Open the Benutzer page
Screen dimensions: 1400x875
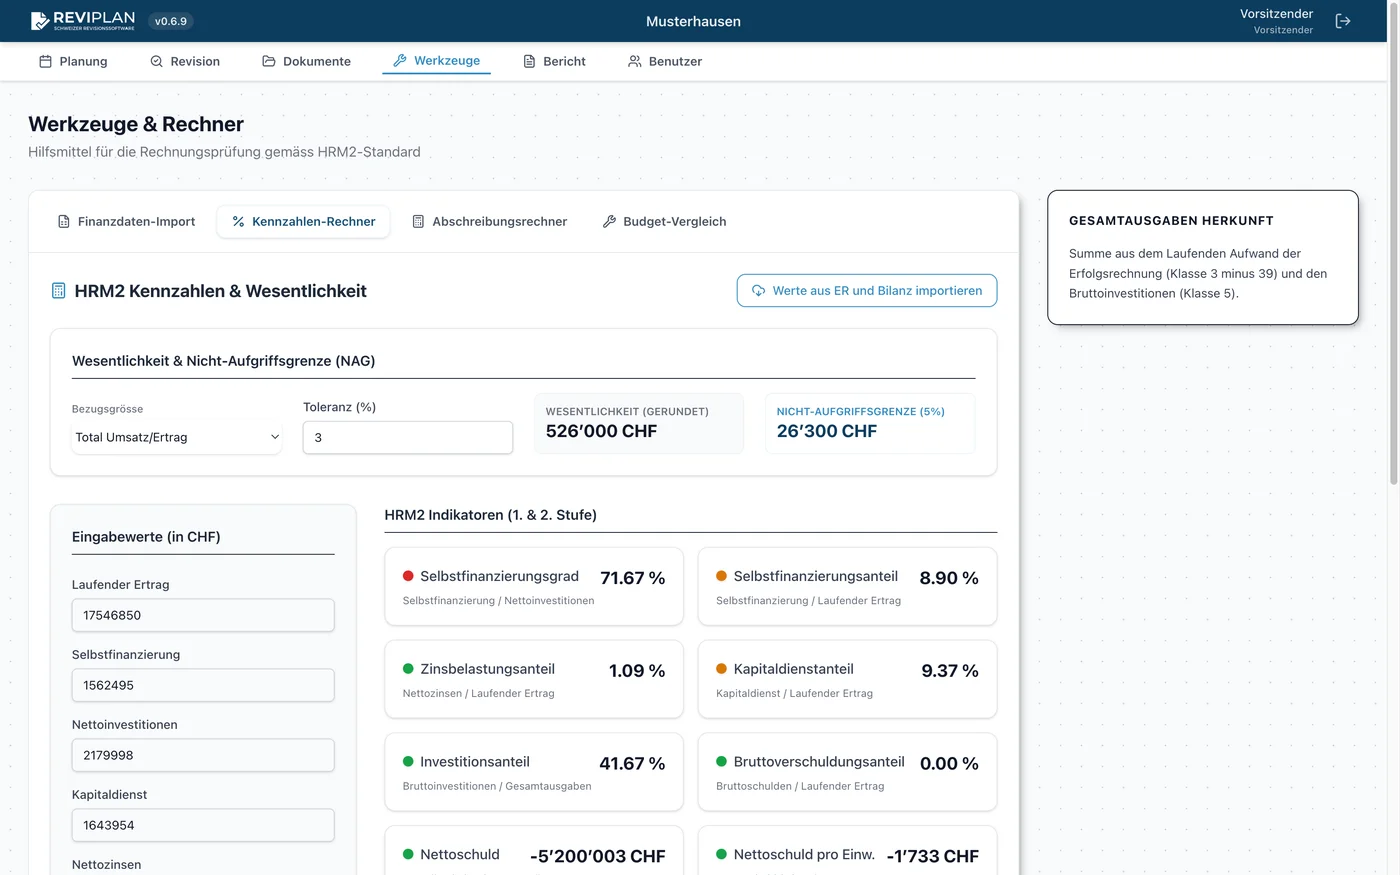665,61
